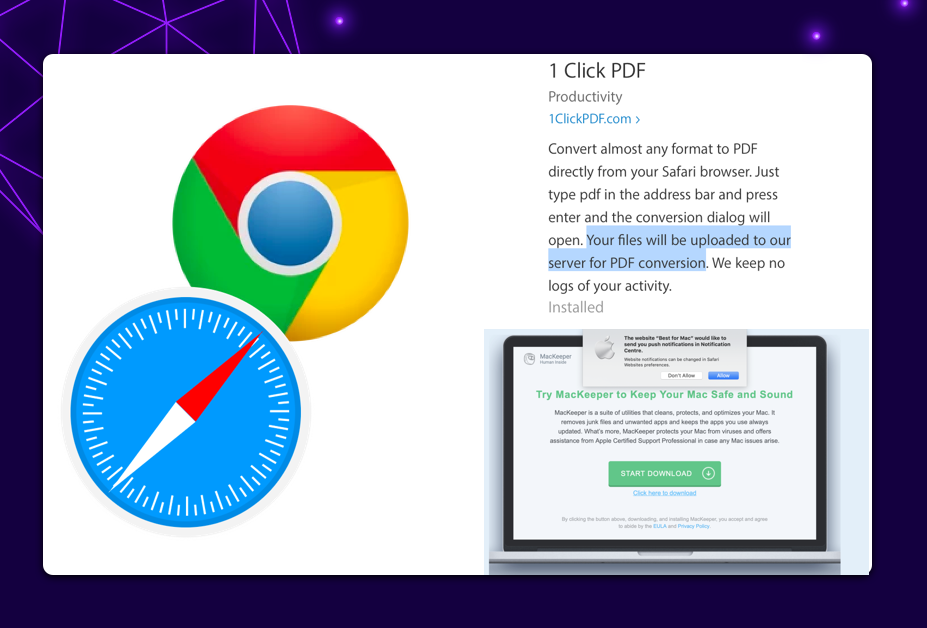Choose Don't Allow in the notification prompt
This screenshot has width=927, height=628.
tap(681, 375)
